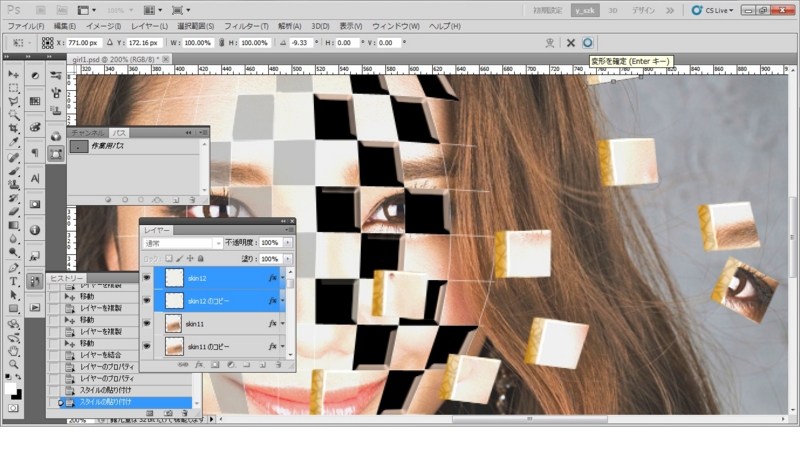This screenshot has width=800, height=450.
Task: Select the Pen tool
Action: pyautogui.click(x=13, y=268)
